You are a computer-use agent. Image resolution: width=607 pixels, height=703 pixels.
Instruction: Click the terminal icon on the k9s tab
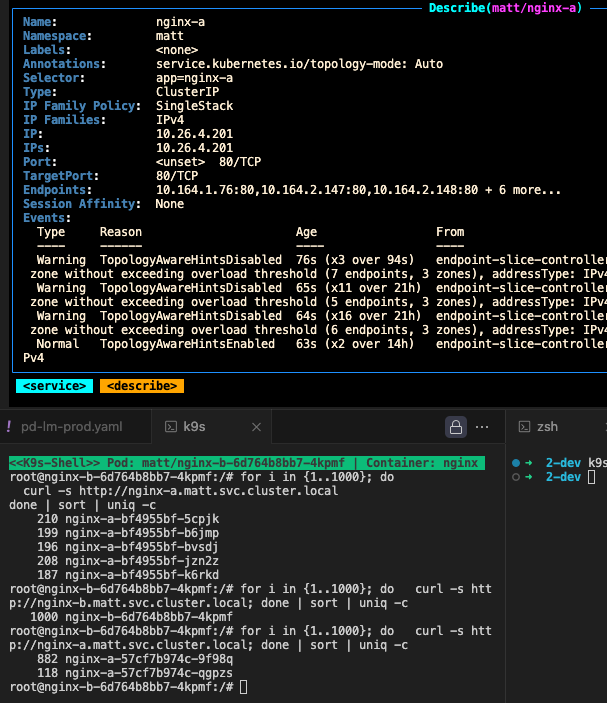tap(170, 427)
